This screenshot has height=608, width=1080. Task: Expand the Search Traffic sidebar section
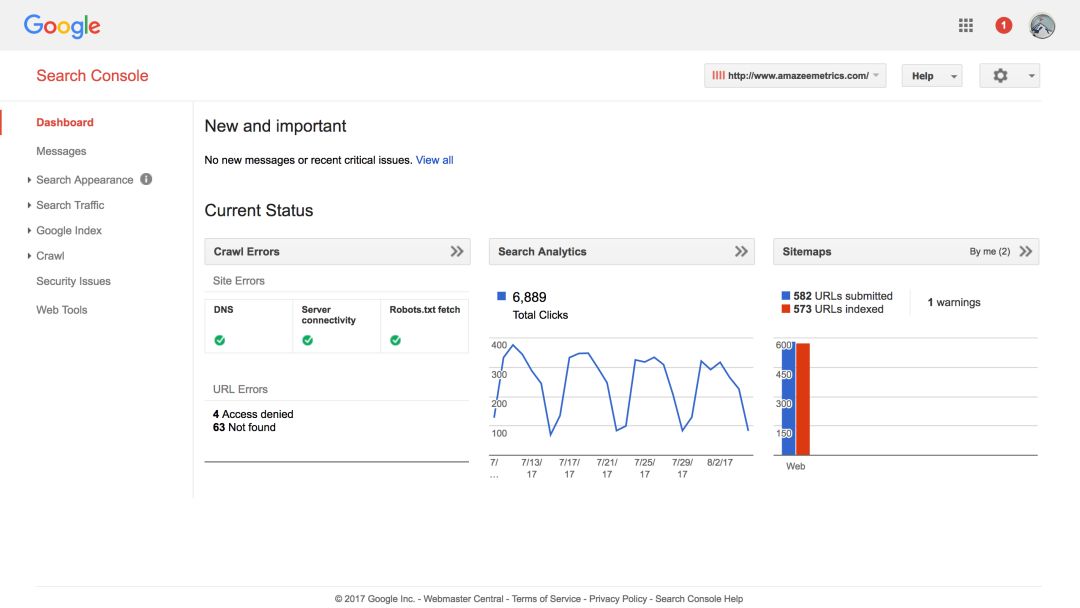coord(70,205)
